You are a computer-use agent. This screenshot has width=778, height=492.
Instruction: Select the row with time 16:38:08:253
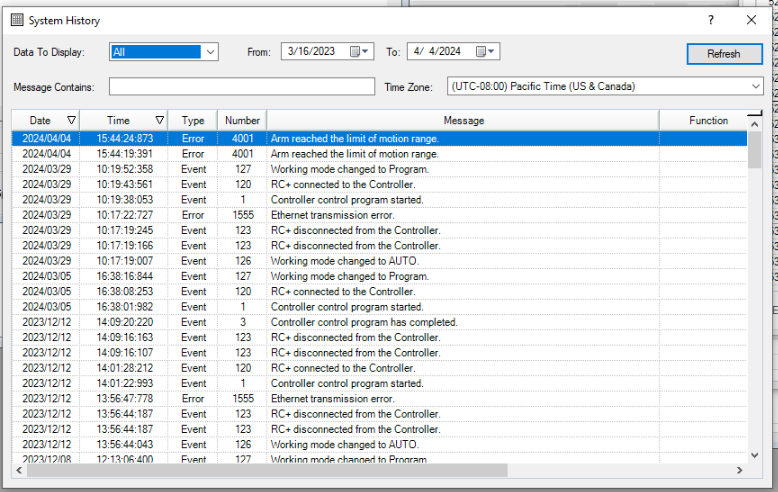pyautogui.click(x=380, y=292)
